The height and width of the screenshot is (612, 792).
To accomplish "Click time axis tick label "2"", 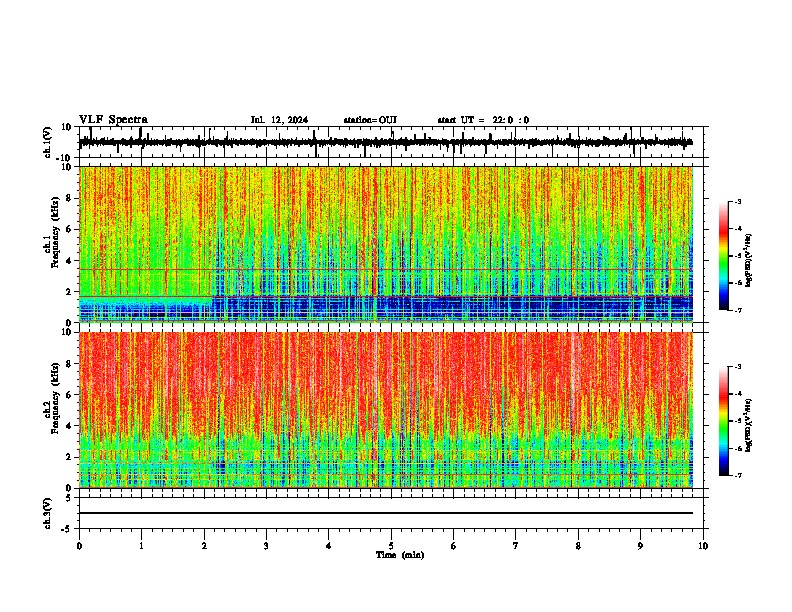I will click(204, 546).
